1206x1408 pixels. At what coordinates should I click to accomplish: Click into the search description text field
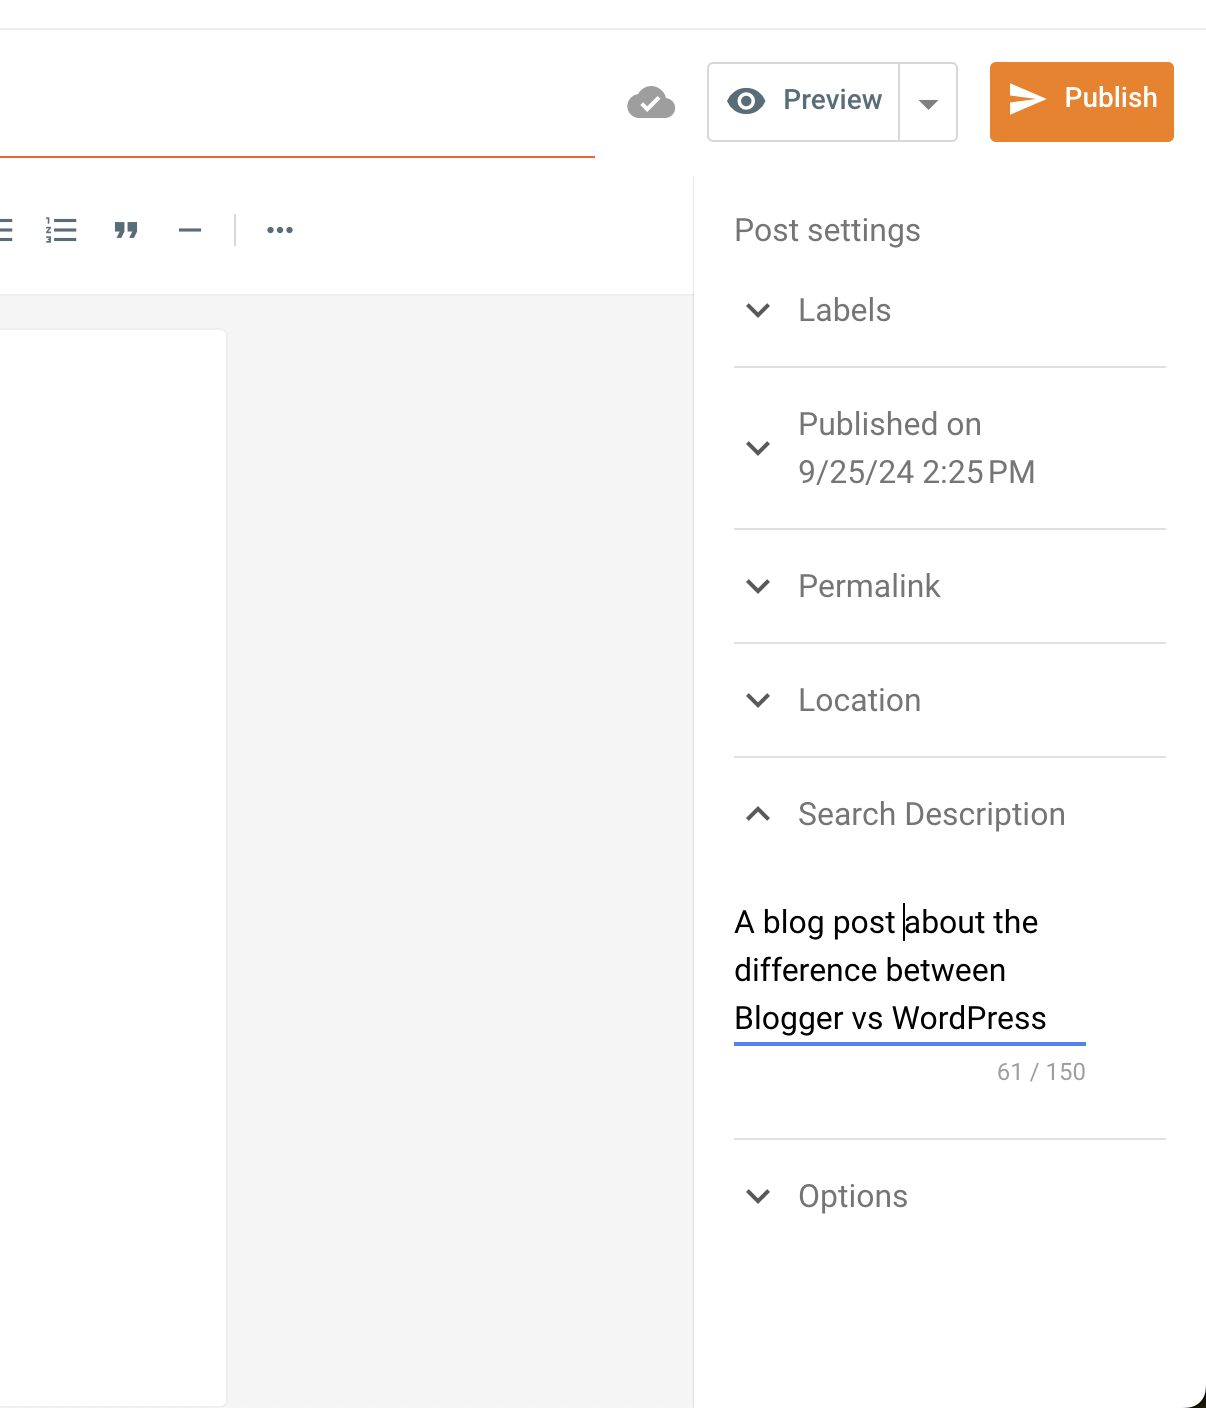tap(910, 970)
